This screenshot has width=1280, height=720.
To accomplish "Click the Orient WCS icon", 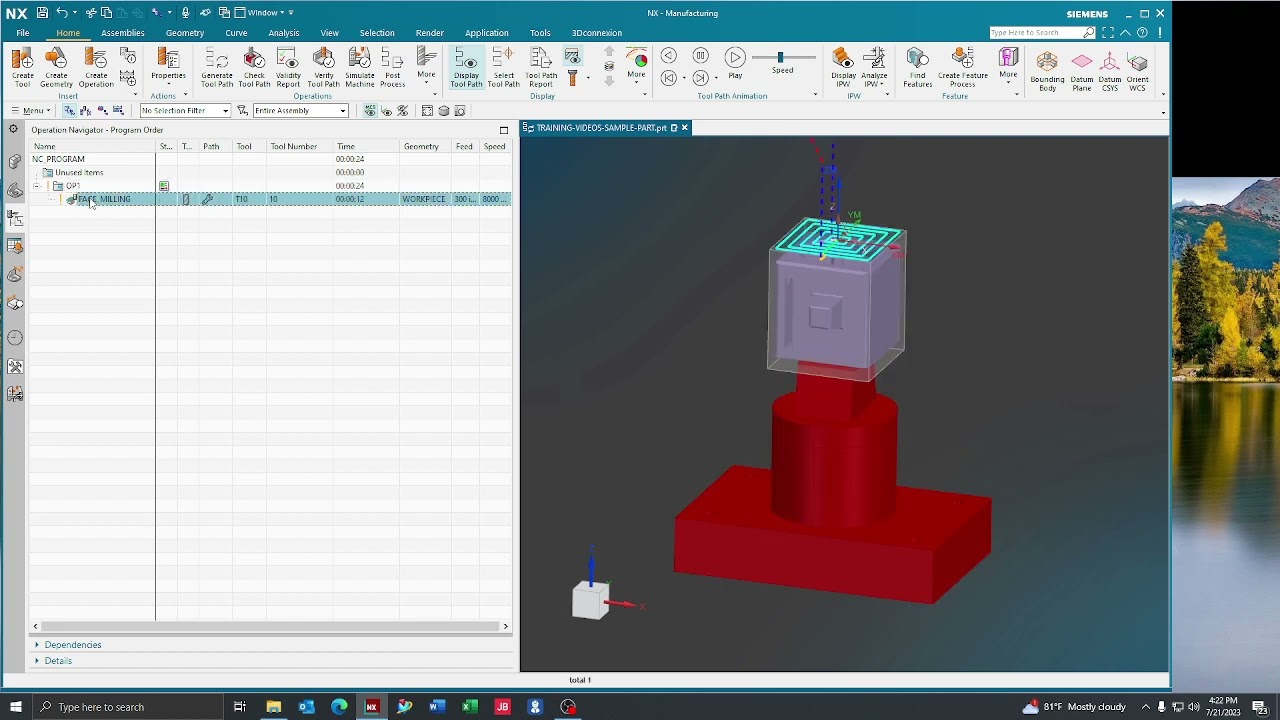I will 1138,71.
